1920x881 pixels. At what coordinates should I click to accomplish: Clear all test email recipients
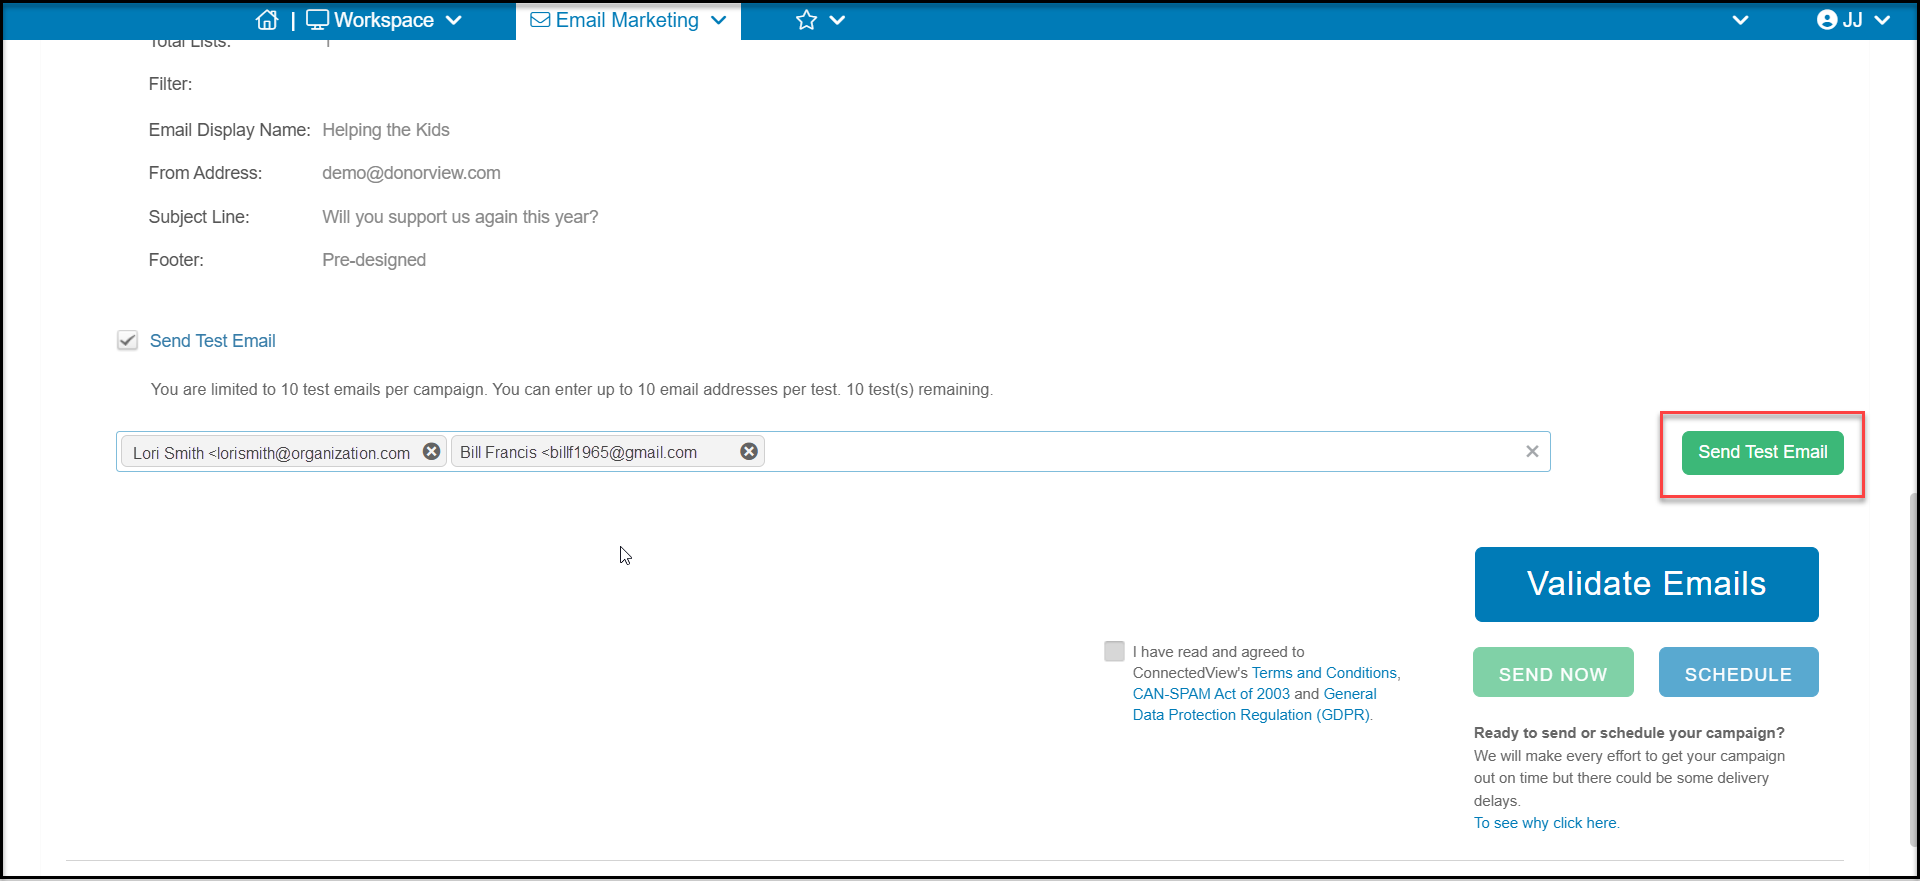1532,452
